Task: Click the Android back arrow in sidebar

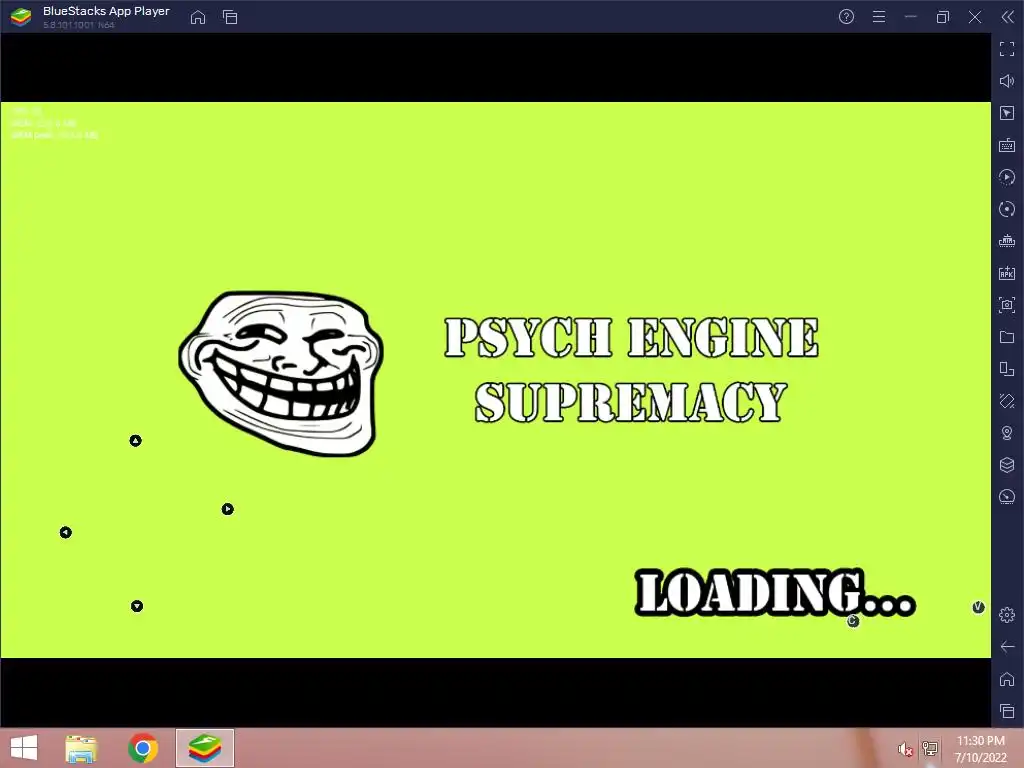Action: coord(1006,647)
